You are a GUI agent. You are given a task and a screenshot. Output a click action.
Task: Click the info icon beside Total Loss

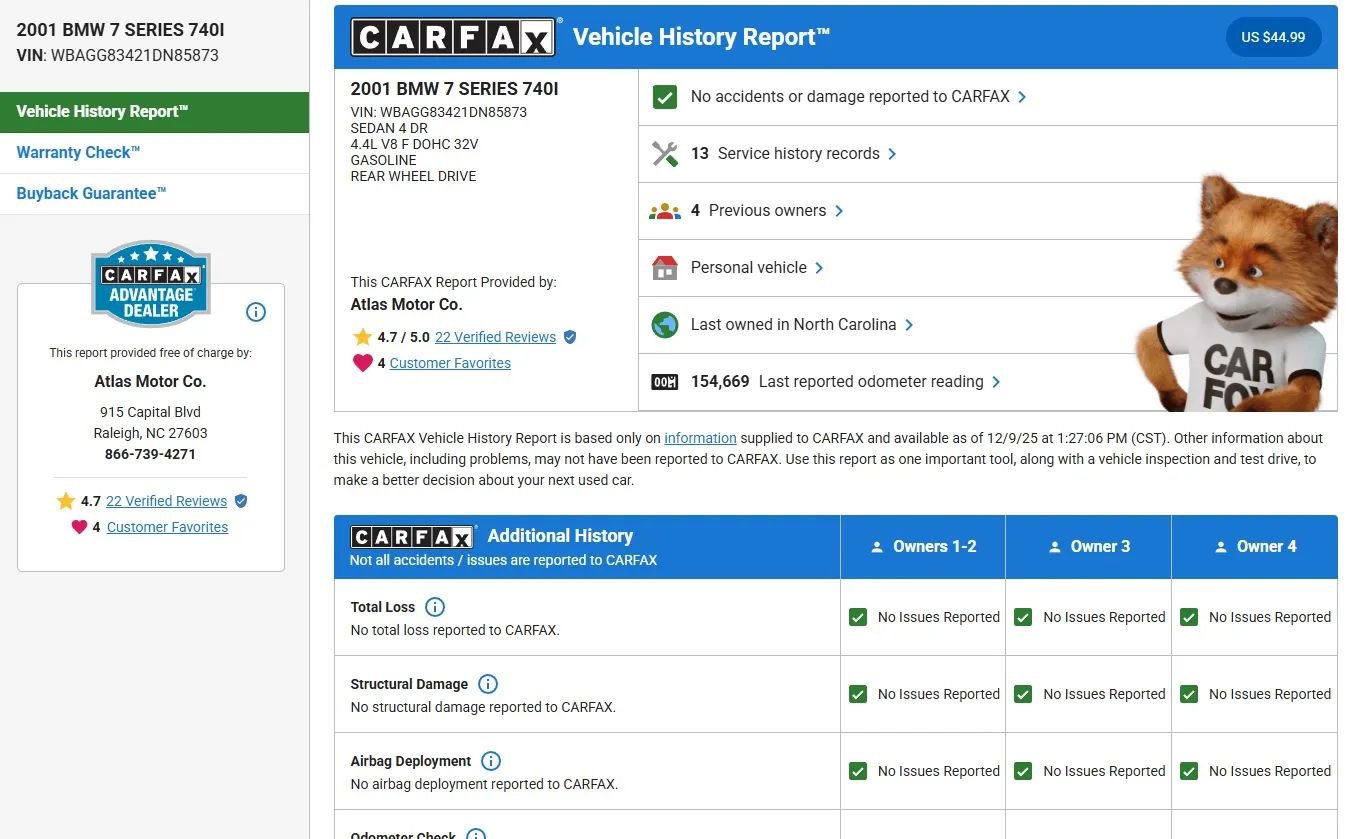click(x=435, y=607)
